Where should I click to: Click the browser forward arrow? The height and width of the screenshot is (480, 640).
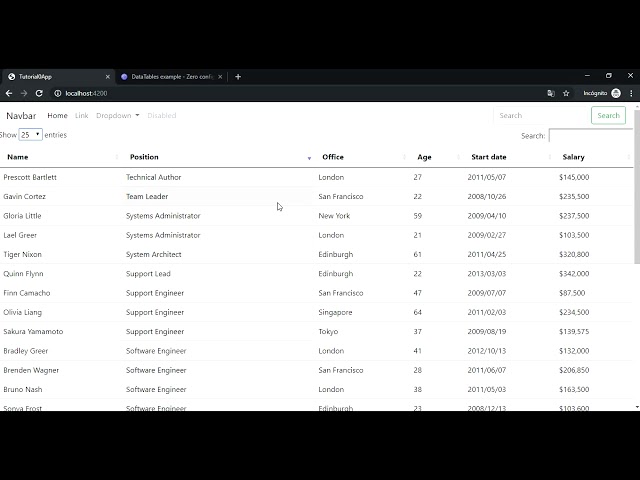point(24,93)
